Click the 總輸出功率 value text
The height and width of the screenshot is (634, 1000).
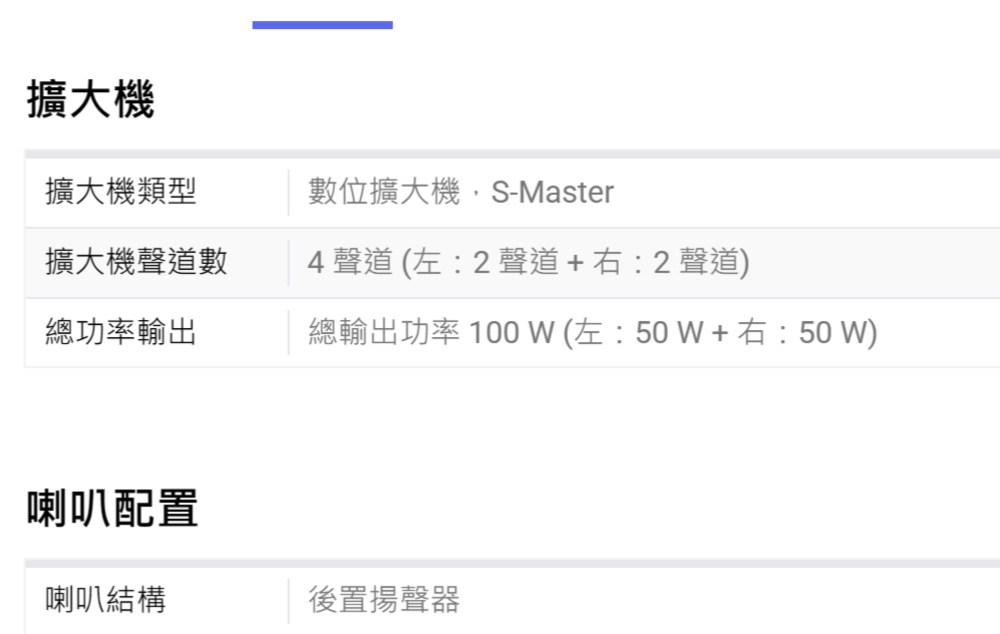(383, 332)
